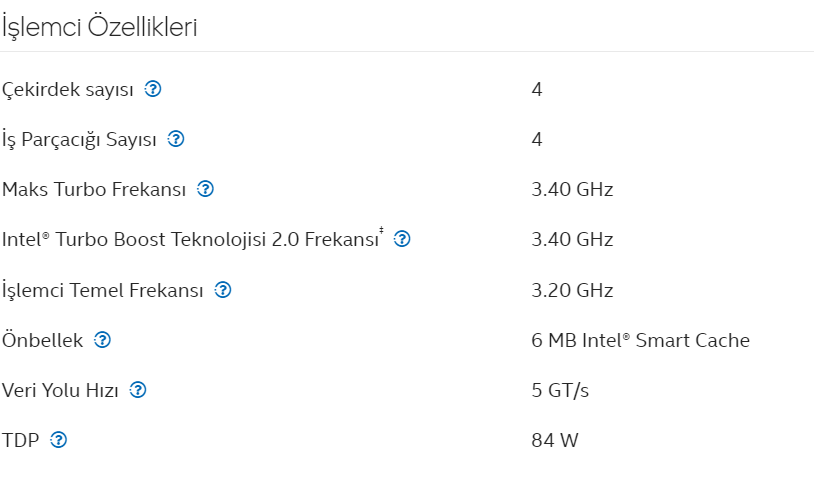The height and width of the screenshot is (488, 814).
Task: Click the 84 W TDP value
Action: [x=554, y=441]
